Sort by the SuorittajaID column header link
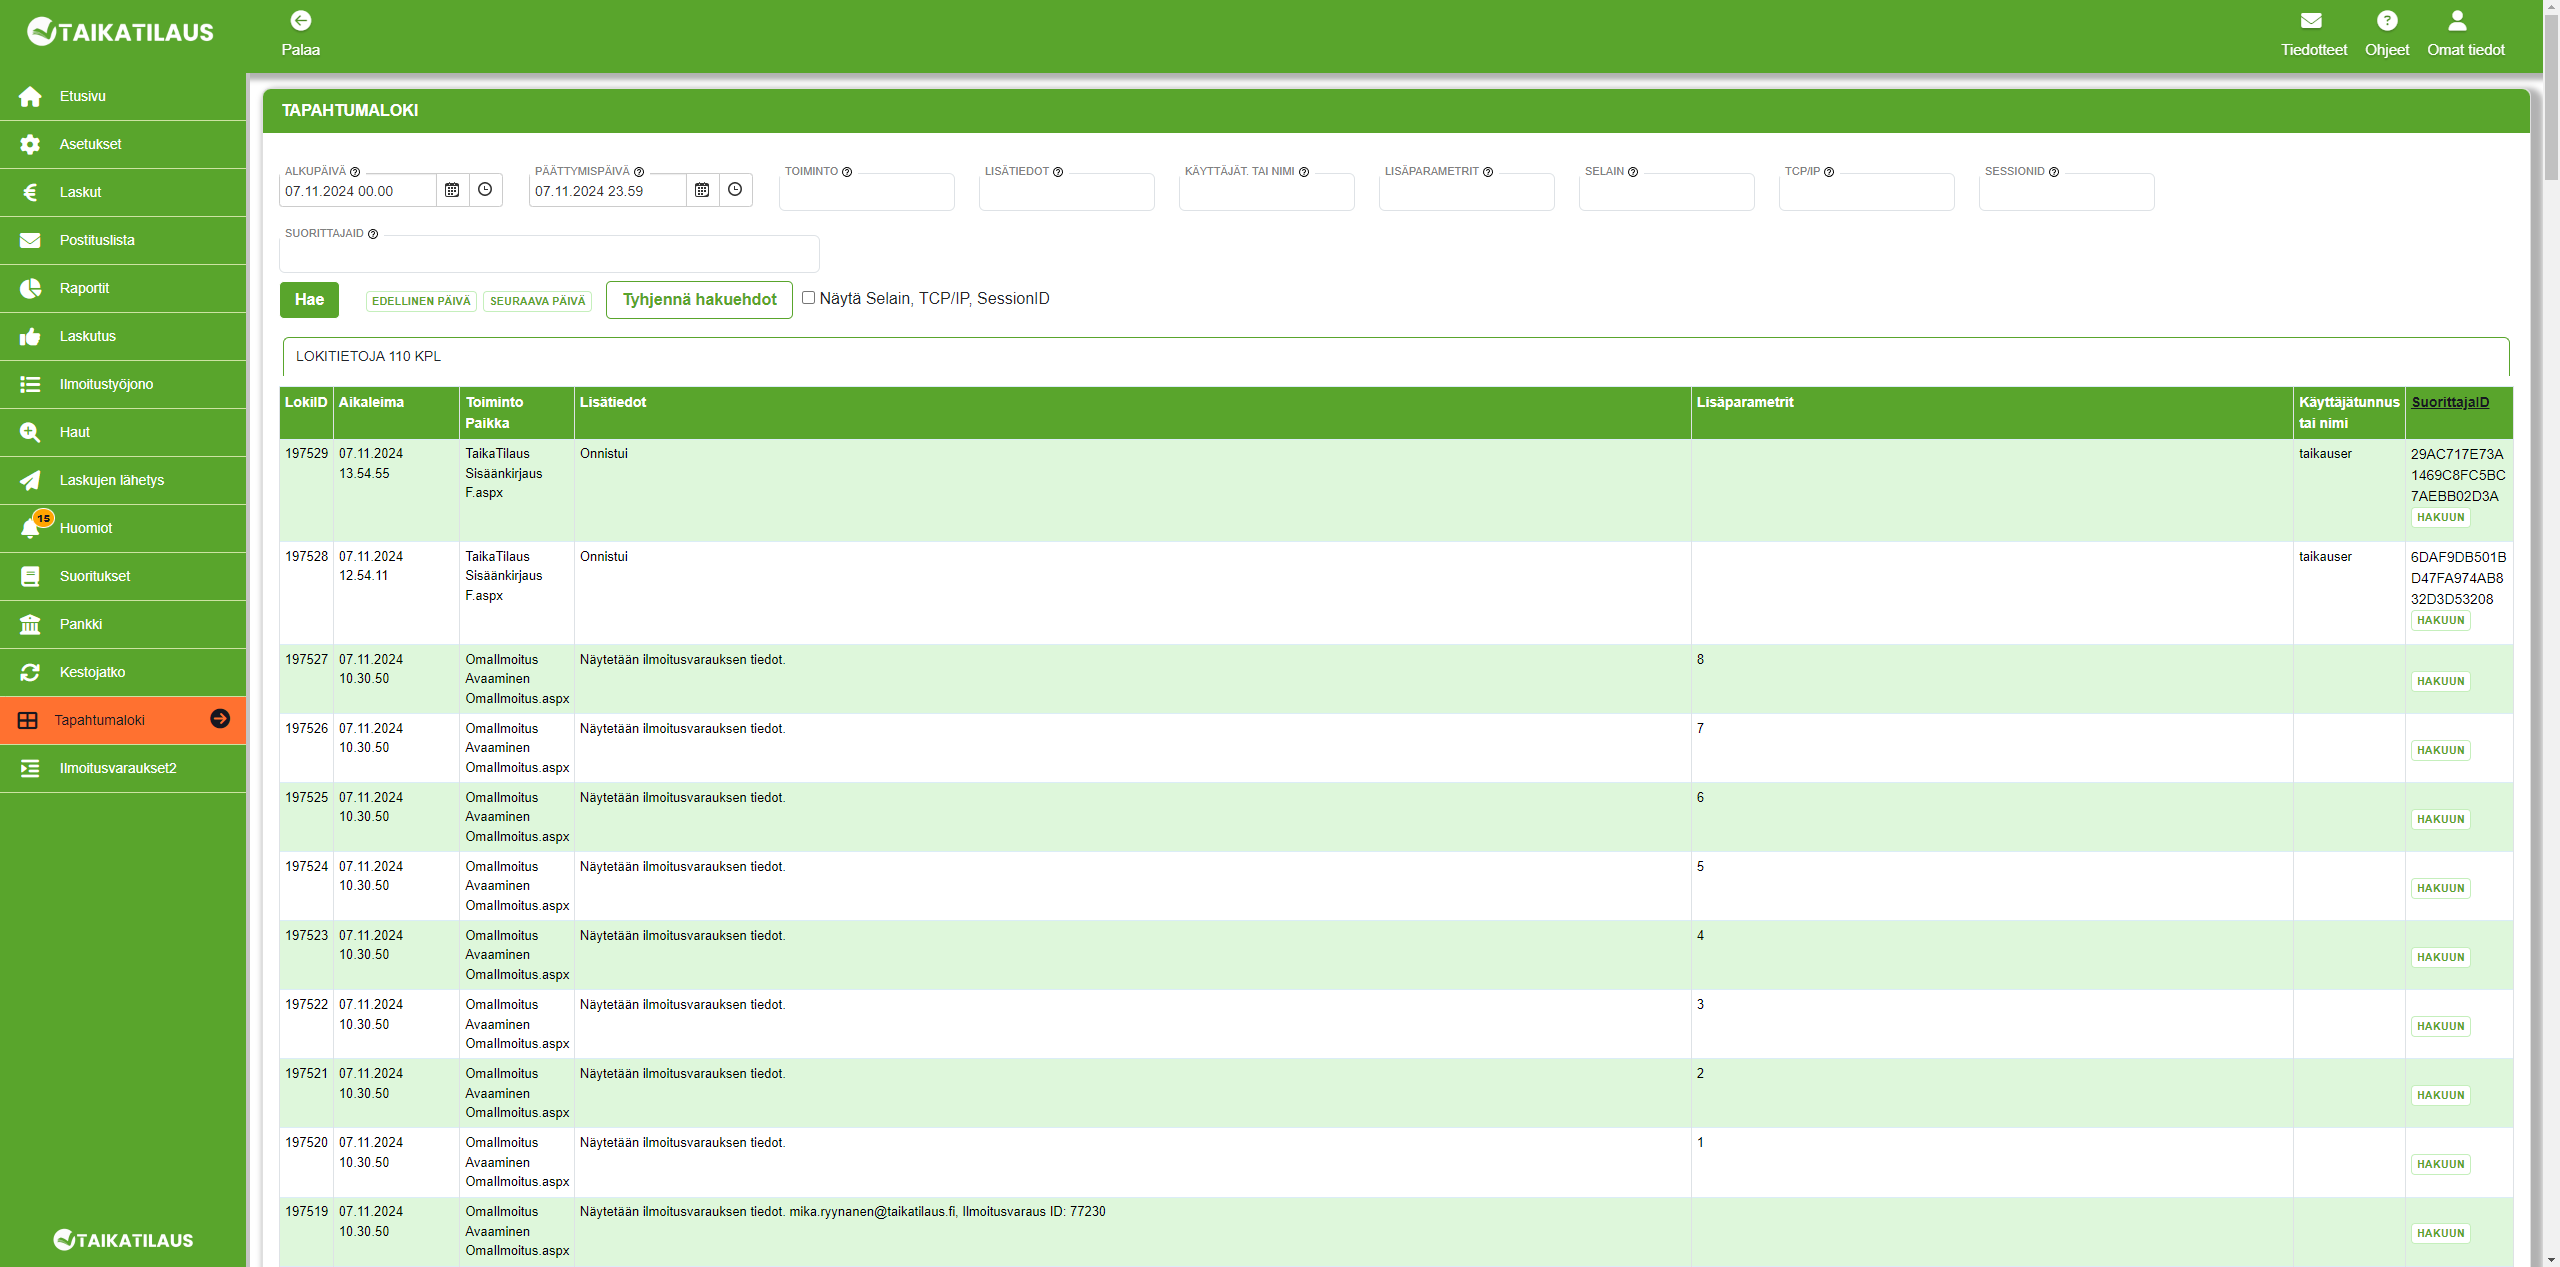Screen dimensions: 2560x1267 coord(2450,402)
